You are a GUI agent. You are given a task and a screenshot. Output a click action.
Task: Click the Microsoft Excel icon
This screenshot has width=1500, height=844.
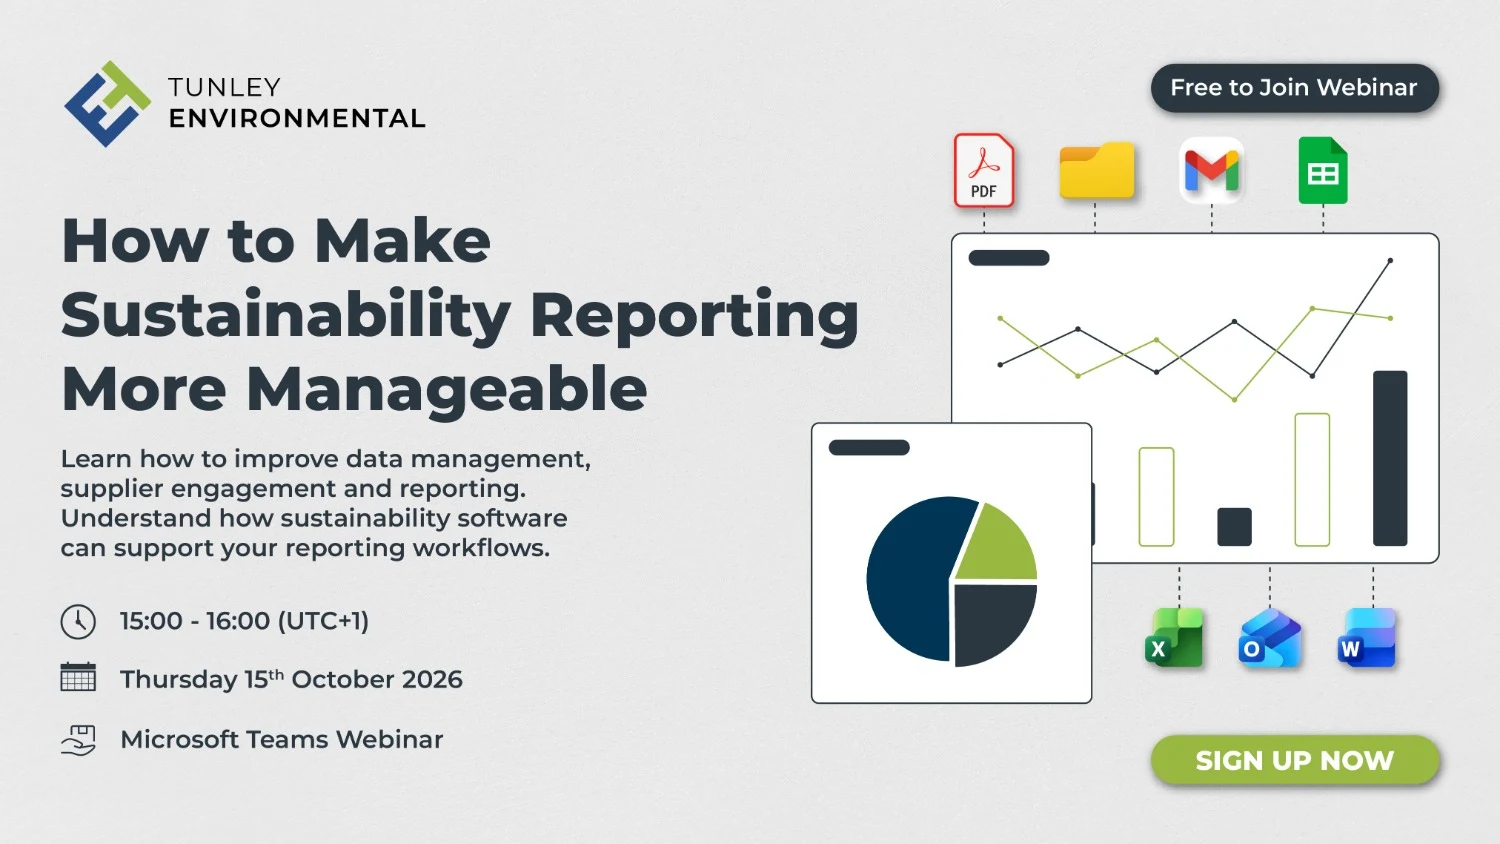1174,638
